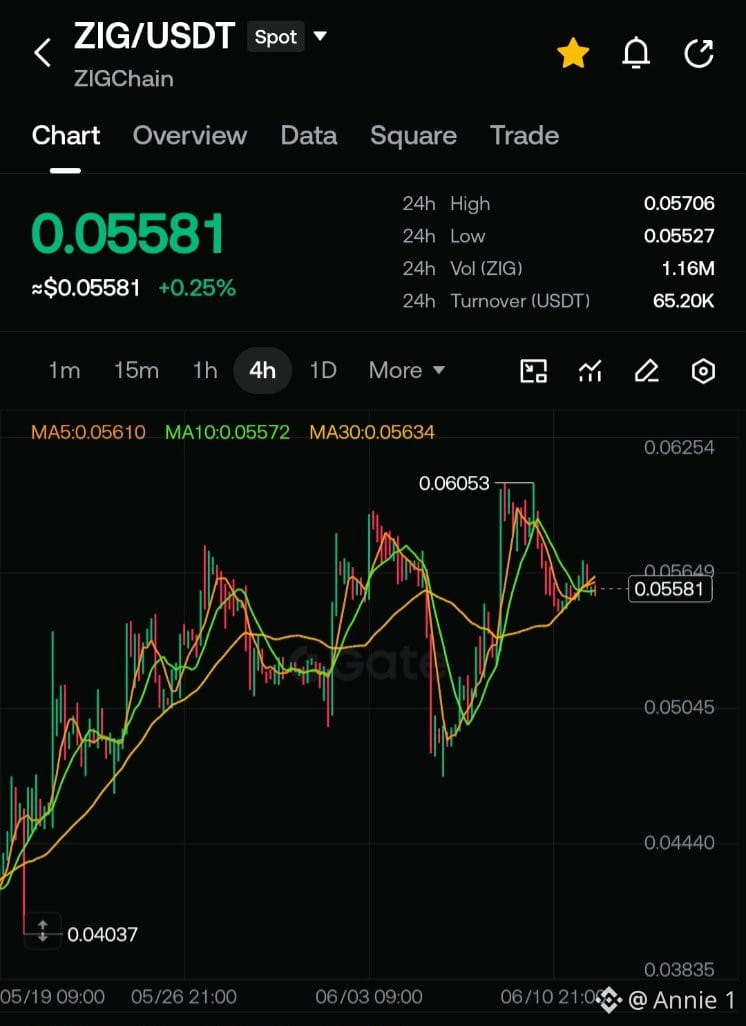Tap the 24h High value 0.05706
The image size is (746, 1026).
[679, 203]
